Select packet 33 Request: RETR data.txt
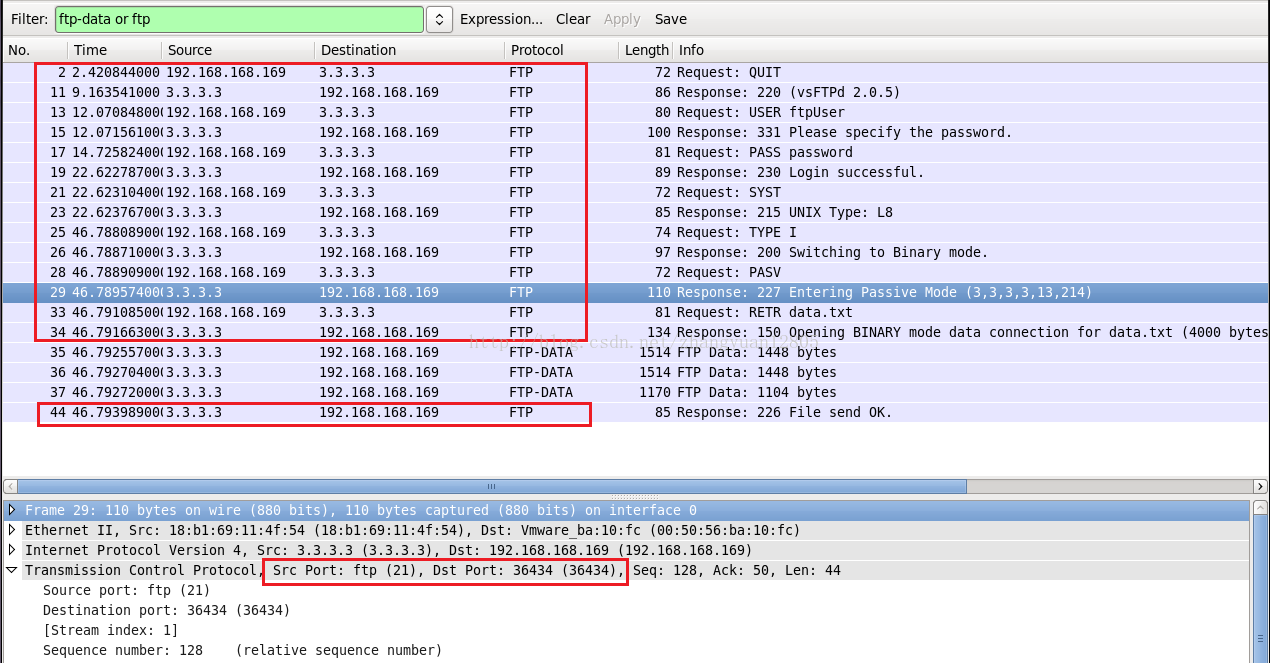The image size is (1270, 663). 635,312
